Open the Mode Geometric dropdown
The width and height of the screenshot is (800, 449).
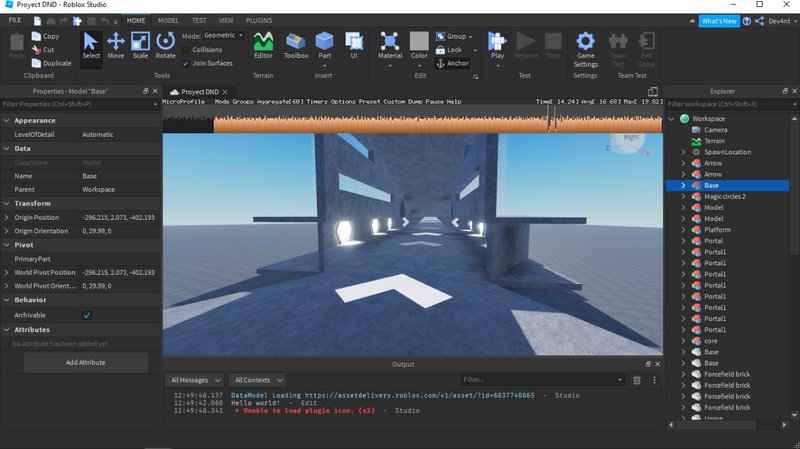pyautogui.click(x=223, y=35)
